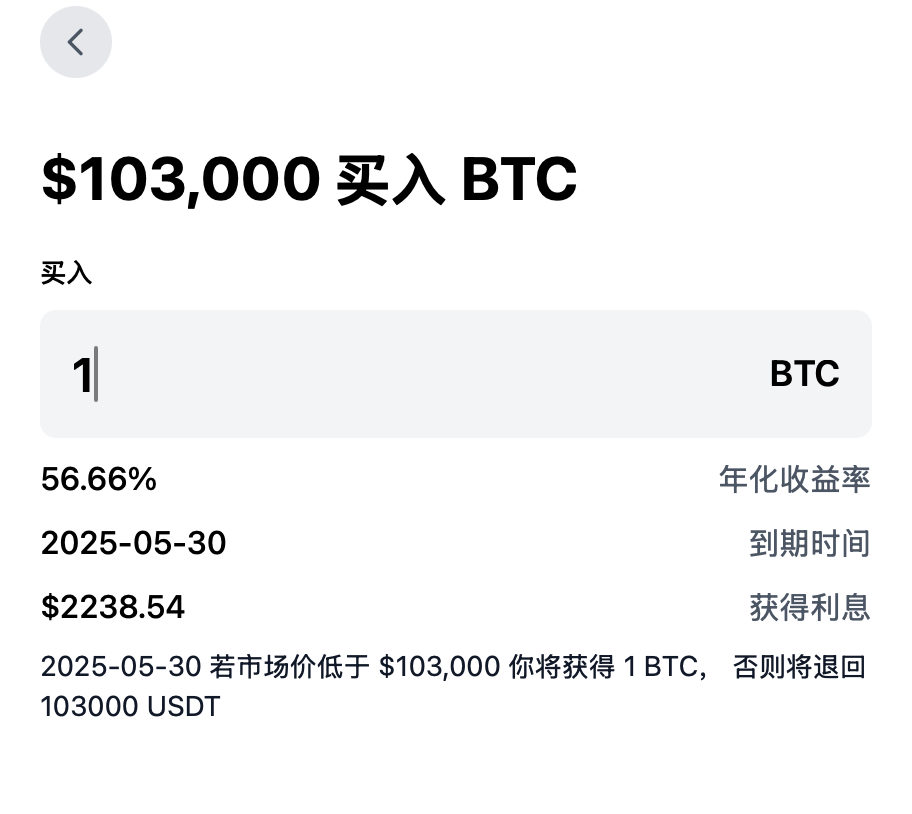Click the small 买入 label above the input
The image size is (912, 814).
(66, 273)
